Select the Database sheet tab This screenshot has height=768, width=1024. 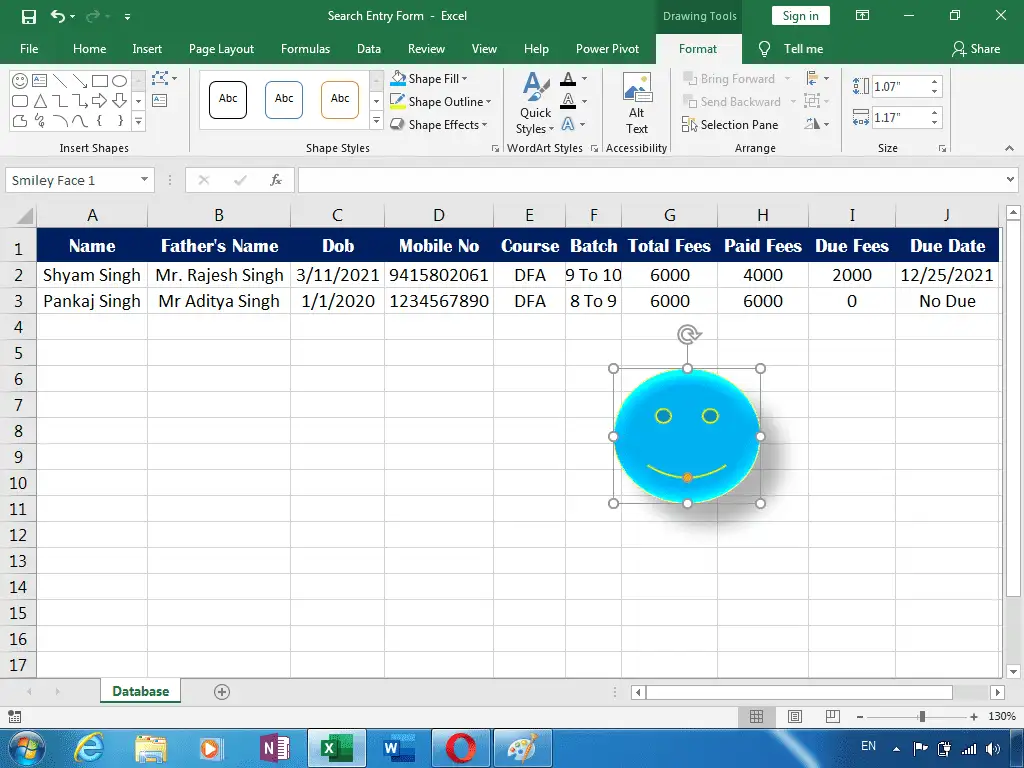click(x=140, y=692)
